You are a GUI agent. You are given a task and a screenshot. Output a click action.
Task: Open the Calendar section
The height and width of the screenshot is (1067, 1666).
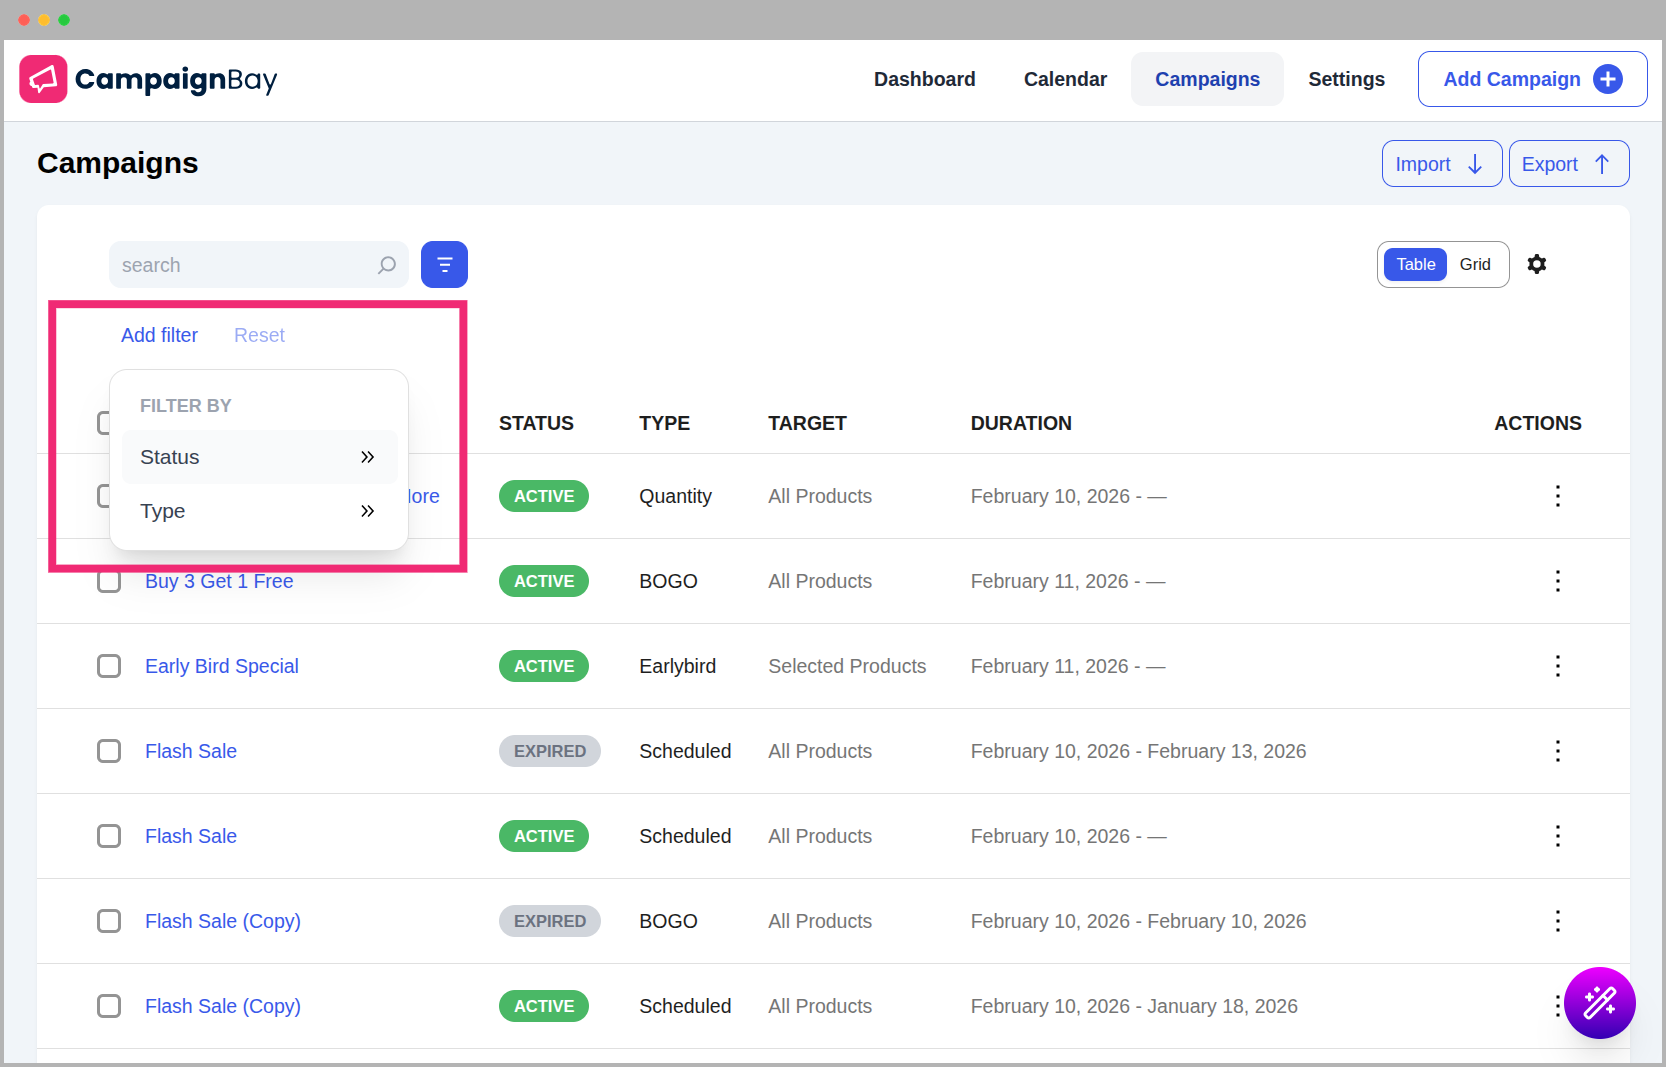(x=1065, y=79)
